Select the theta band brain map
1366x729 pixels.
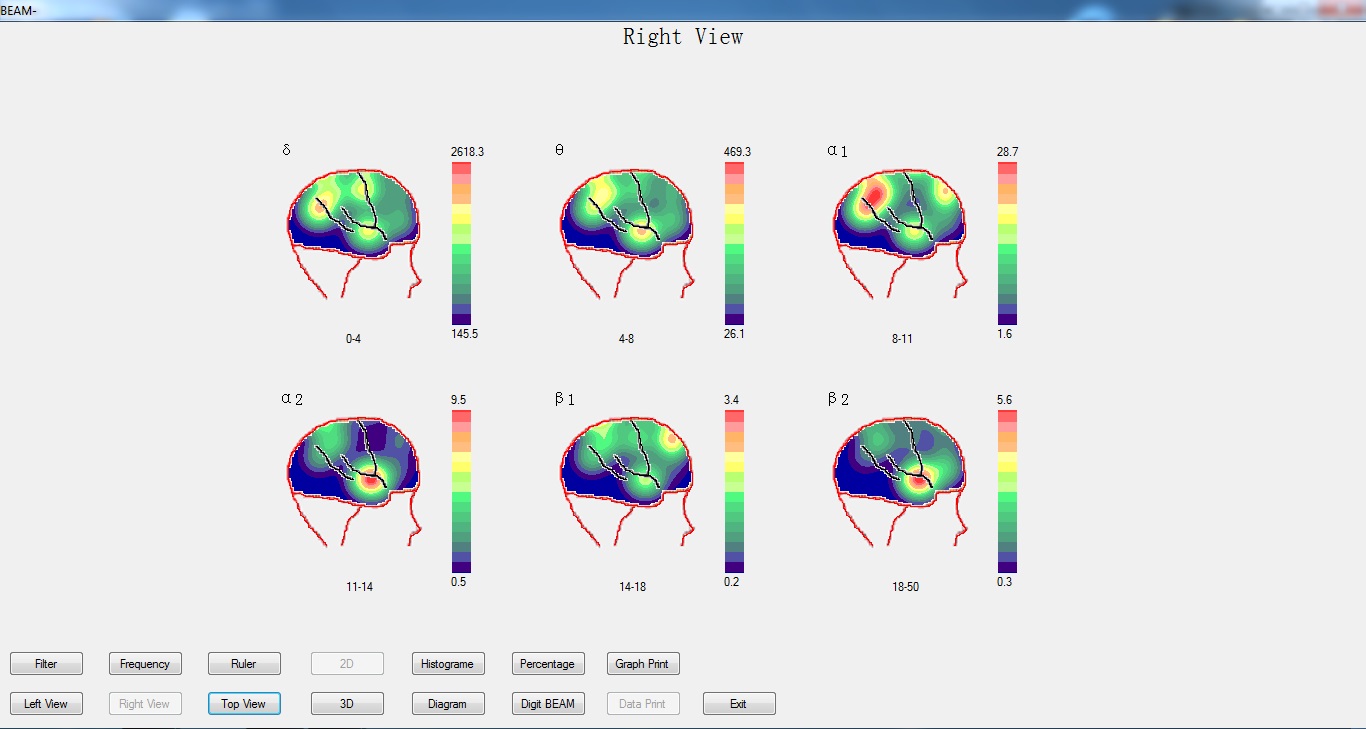pos(628,232)
